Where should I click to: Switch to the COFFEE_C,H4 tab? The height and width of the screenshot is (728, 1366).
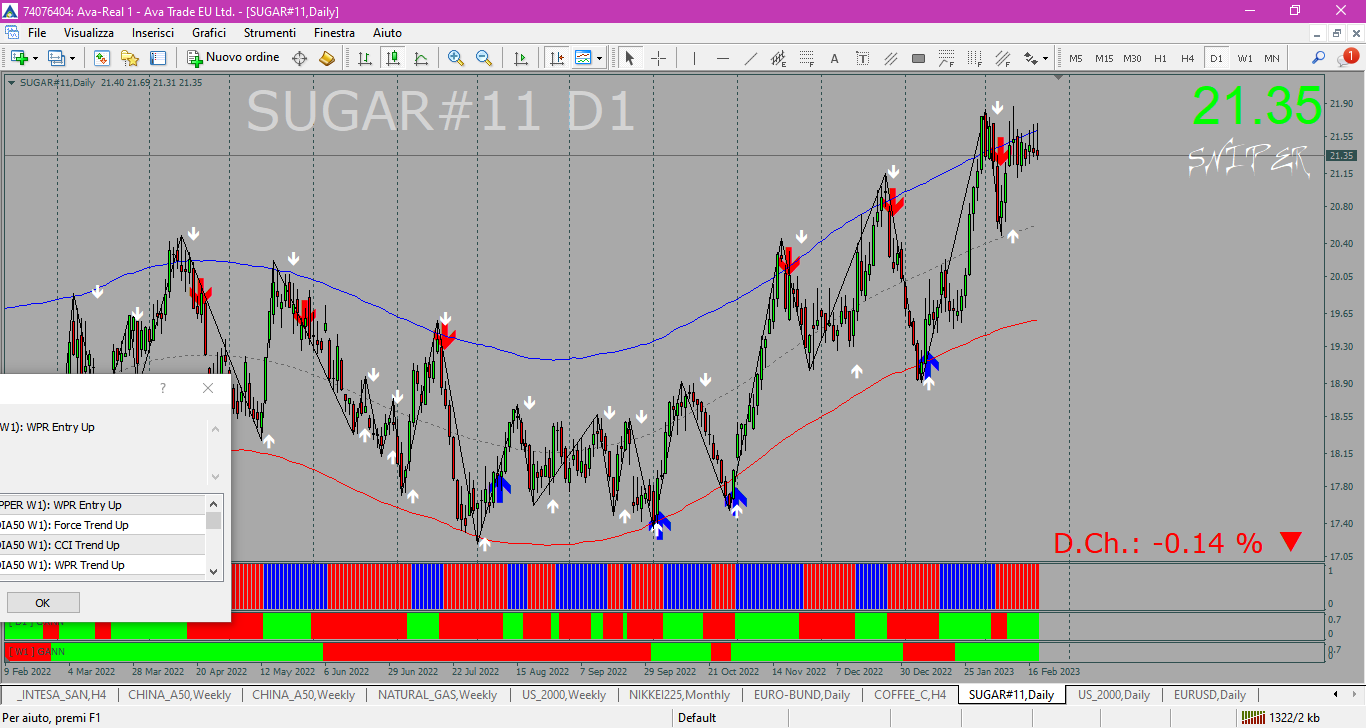[909, 694]
